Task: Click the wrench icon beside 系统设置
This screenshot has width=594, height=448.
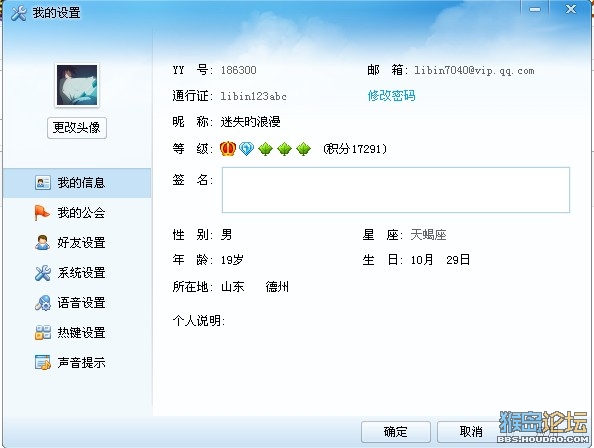Action: pos(42,273)
